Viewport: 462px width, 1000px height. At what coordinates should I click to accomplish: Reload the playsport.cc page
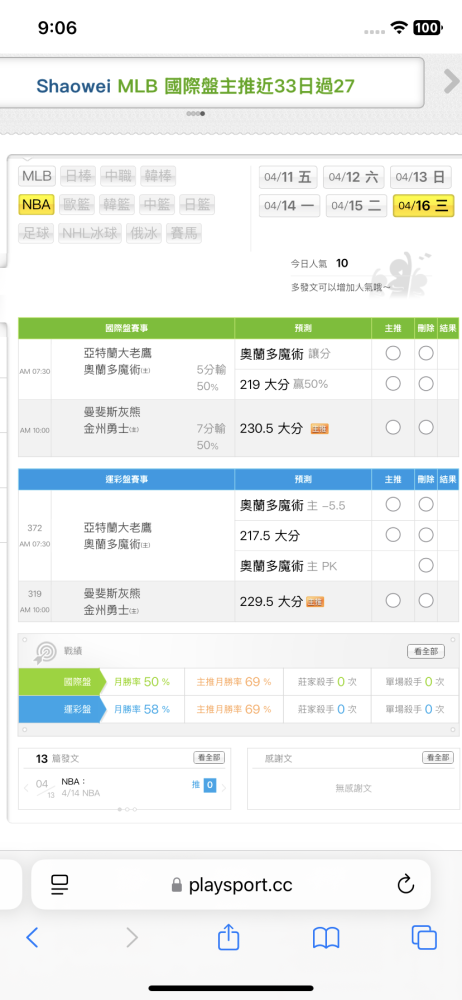click(406, 884)
